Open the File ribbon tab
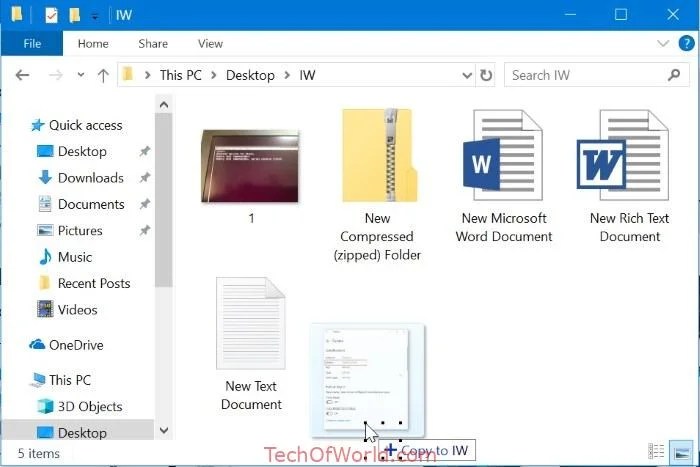Image resolution: width=700 pixels, height=467 pixels. coord(32,44)
